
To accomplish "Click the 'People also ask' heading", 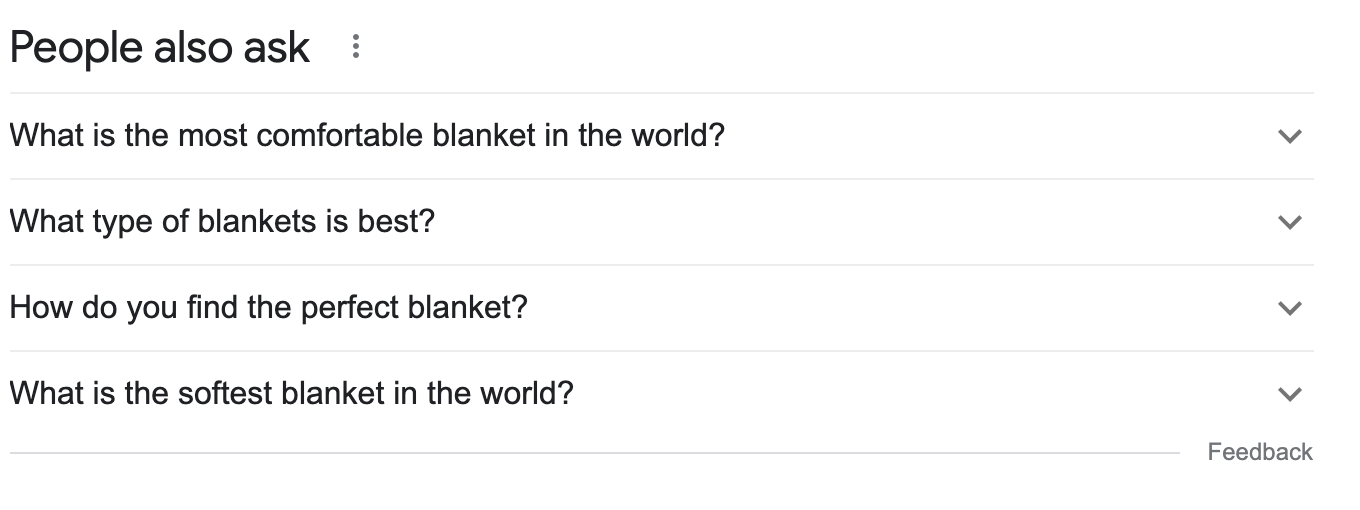I will [160, 47].
